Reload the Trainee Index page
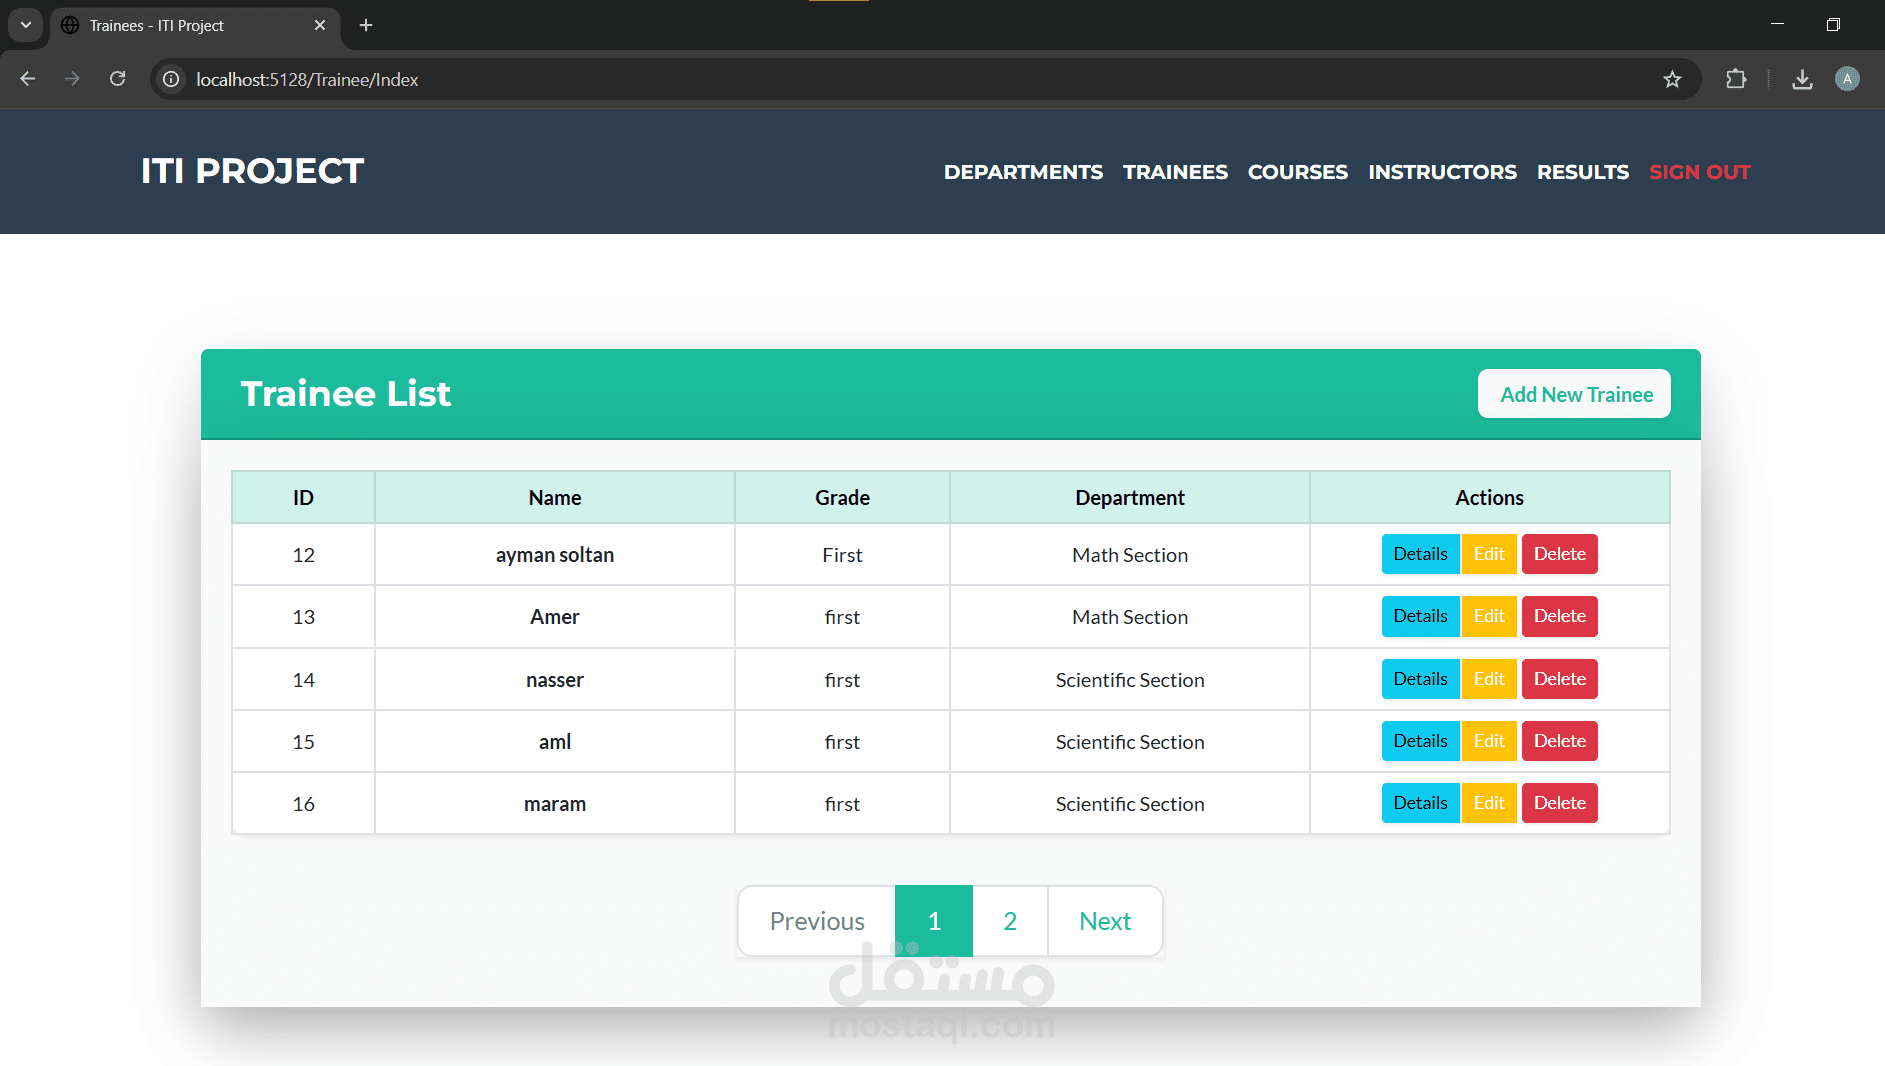 [x=117, y=79]
